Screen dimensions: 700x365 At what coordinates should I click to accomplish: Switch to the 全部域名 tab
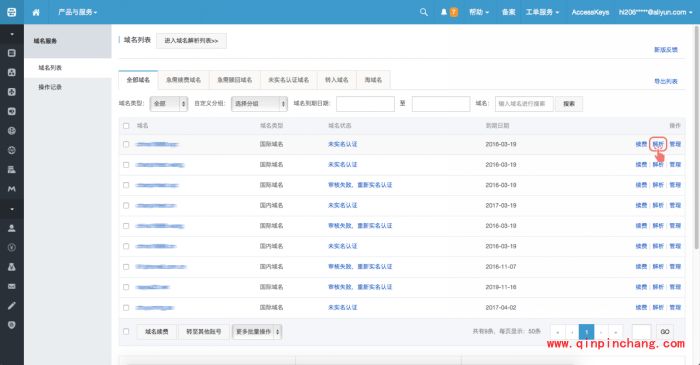click(138, 80)
